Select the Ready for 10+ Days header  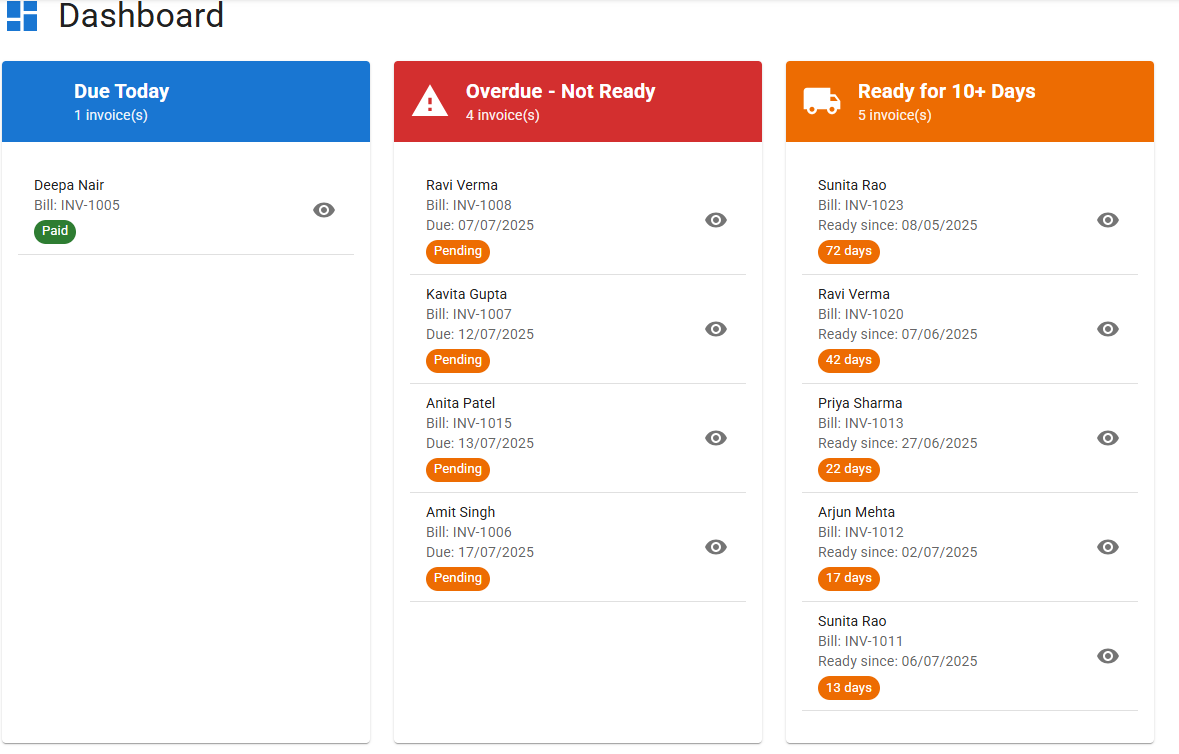970,101
